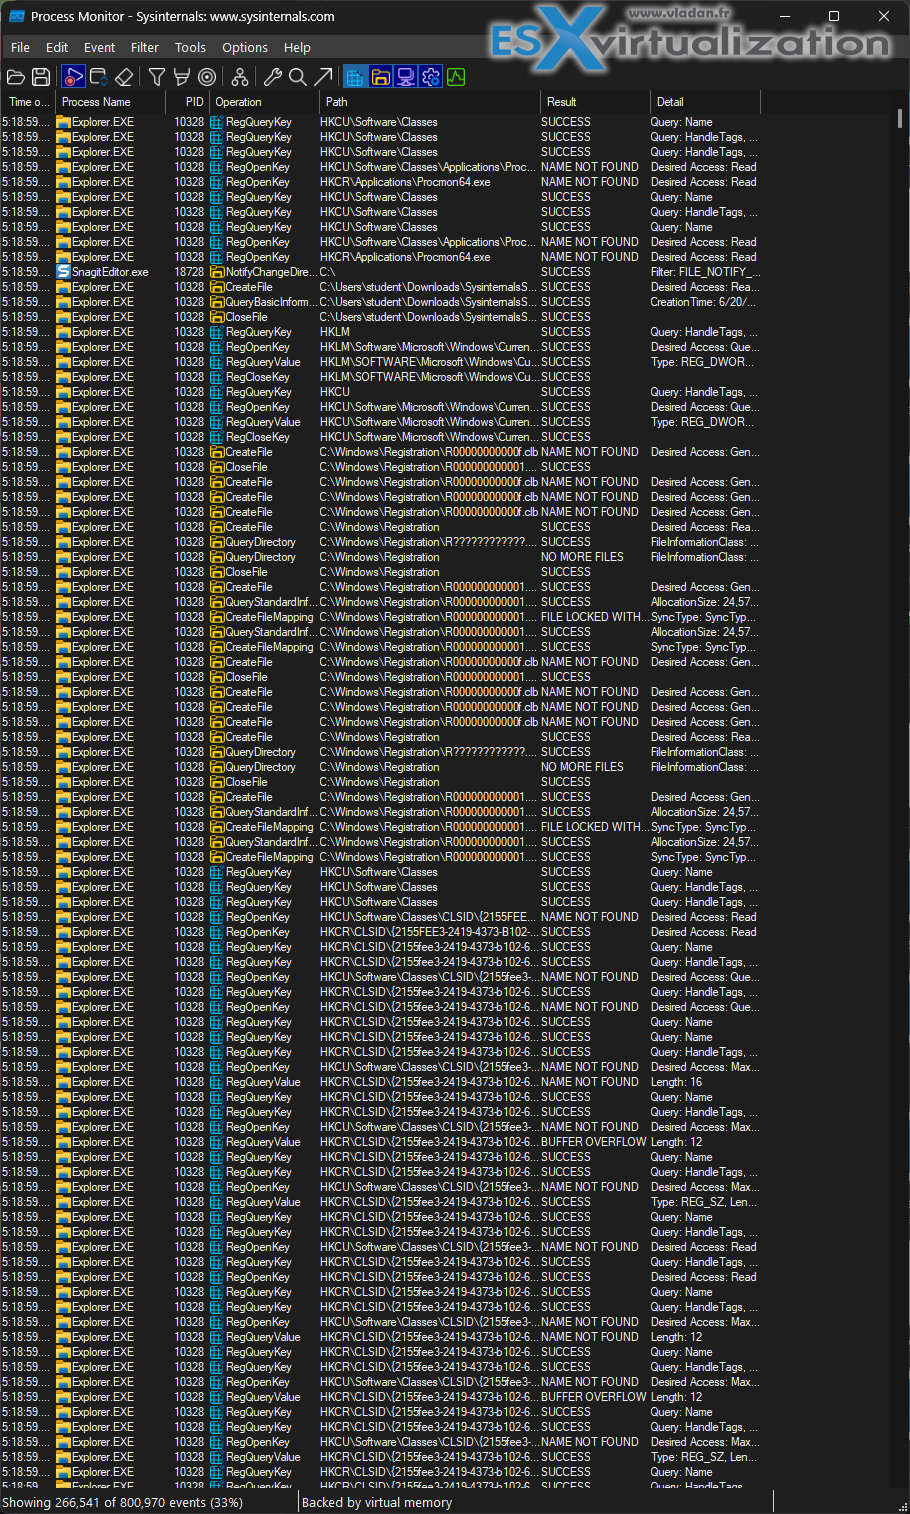Viewport: 910px width, 1514px height.
Task: Open the Filter funnel icon
Action: (x=157, y=77)
